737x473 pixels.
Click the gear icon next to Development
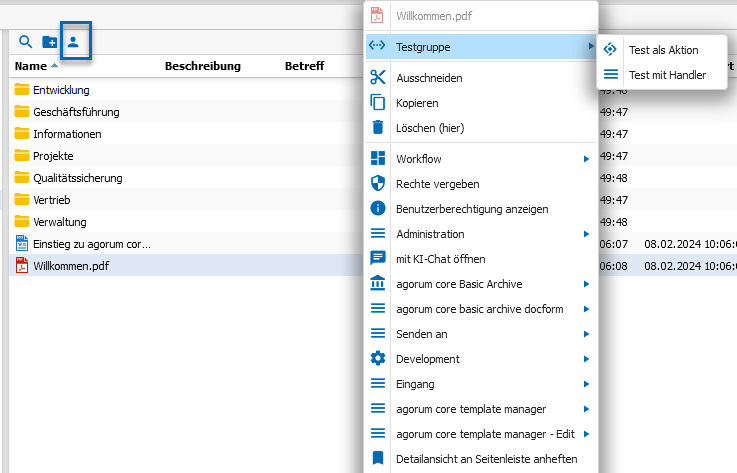click(378, 358)
